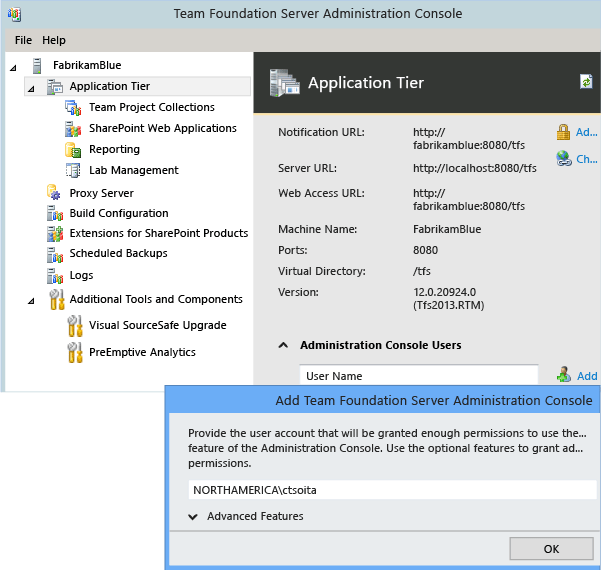Click the Notification URL label
The width and height of the screenshot is (601, 570).
coord(321,132)
